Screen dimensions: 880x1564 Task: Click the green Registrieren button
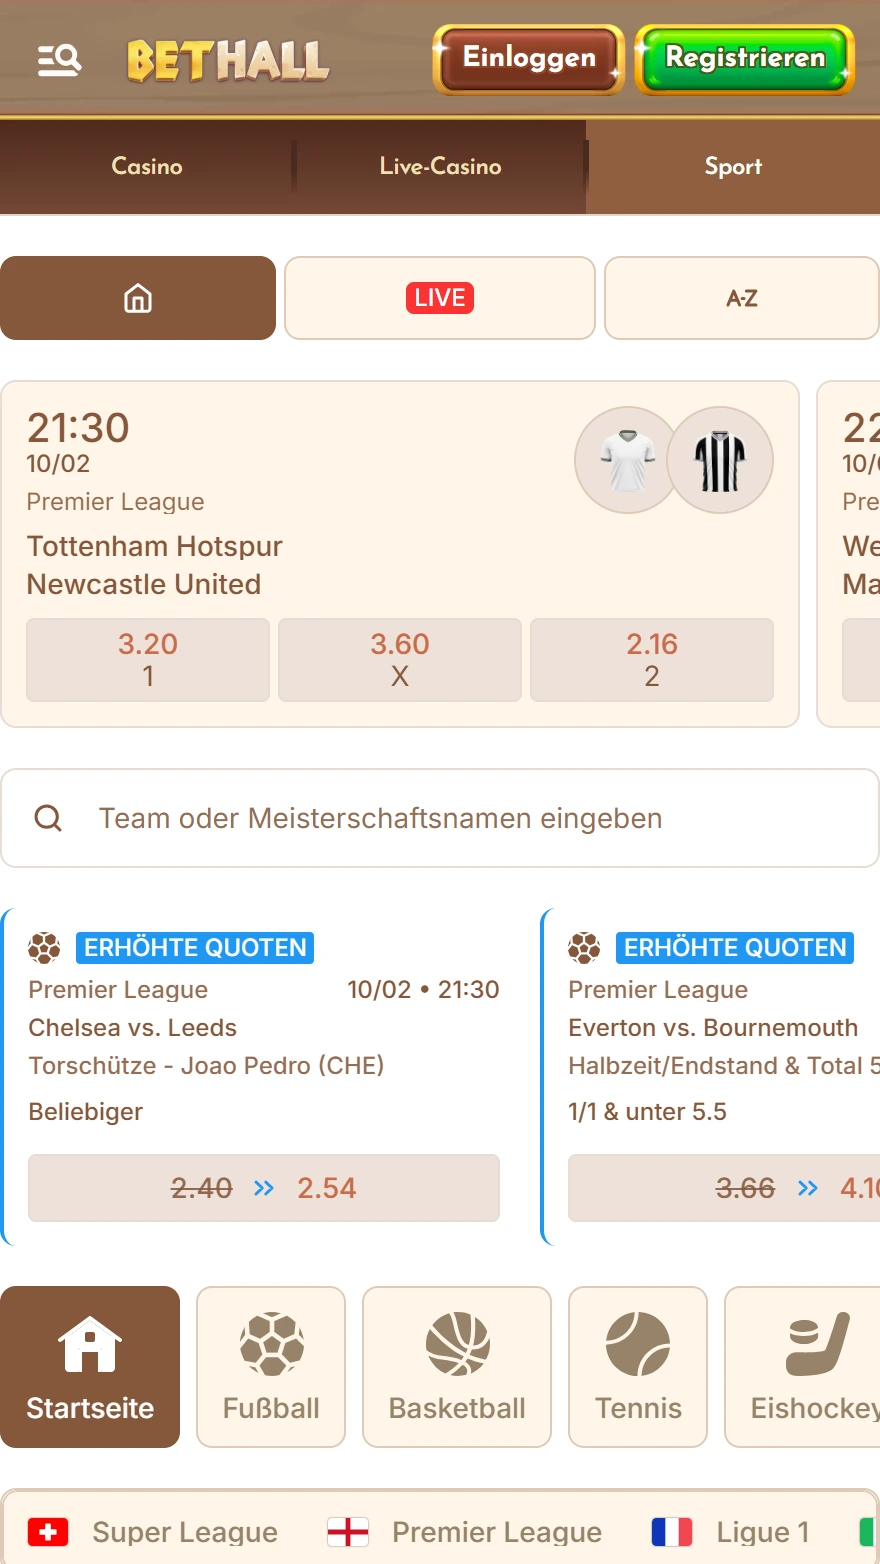click(744, 58)
